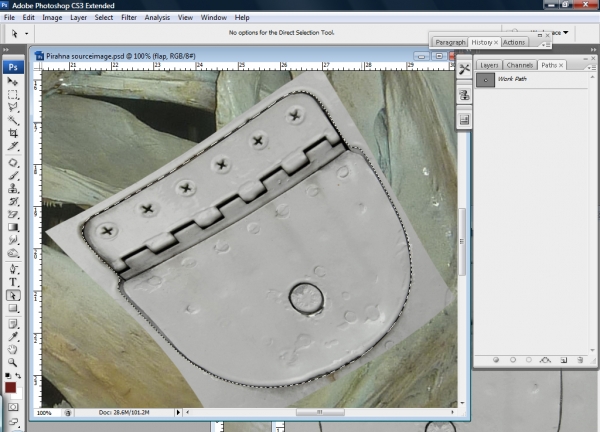Screen dimensions: 600x432
Task: Select the Eyedropper tool
Action: 13,337
